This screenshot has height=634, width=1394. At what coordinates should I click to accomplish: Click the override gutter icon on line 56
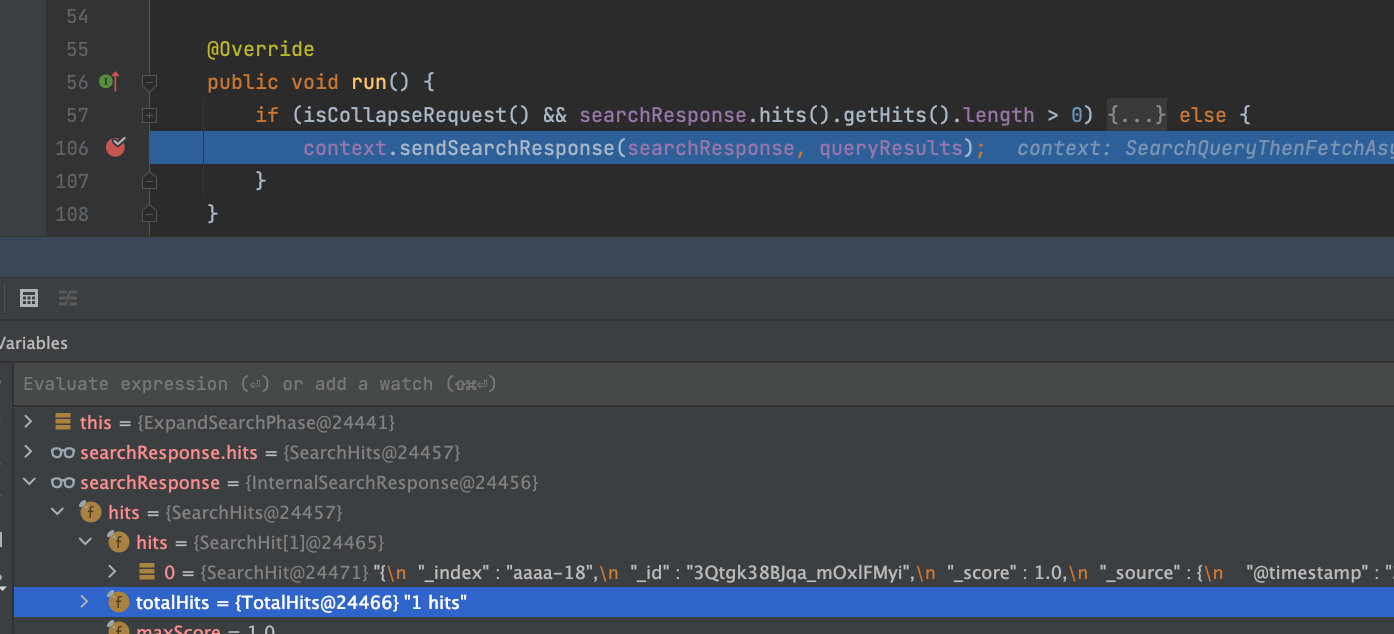110,82
